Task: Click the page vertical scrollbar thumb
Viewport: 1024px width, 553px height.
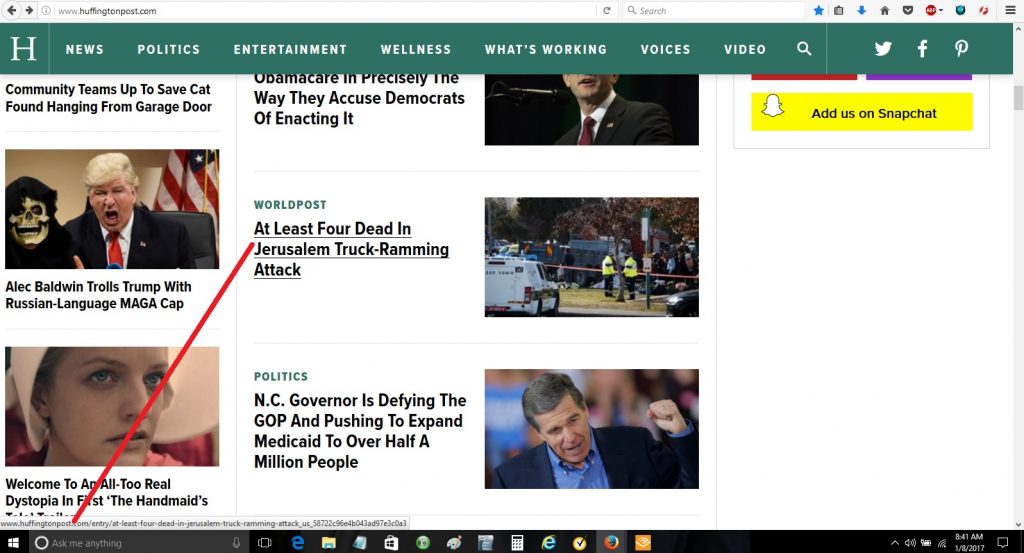Action: (1018, 97)
